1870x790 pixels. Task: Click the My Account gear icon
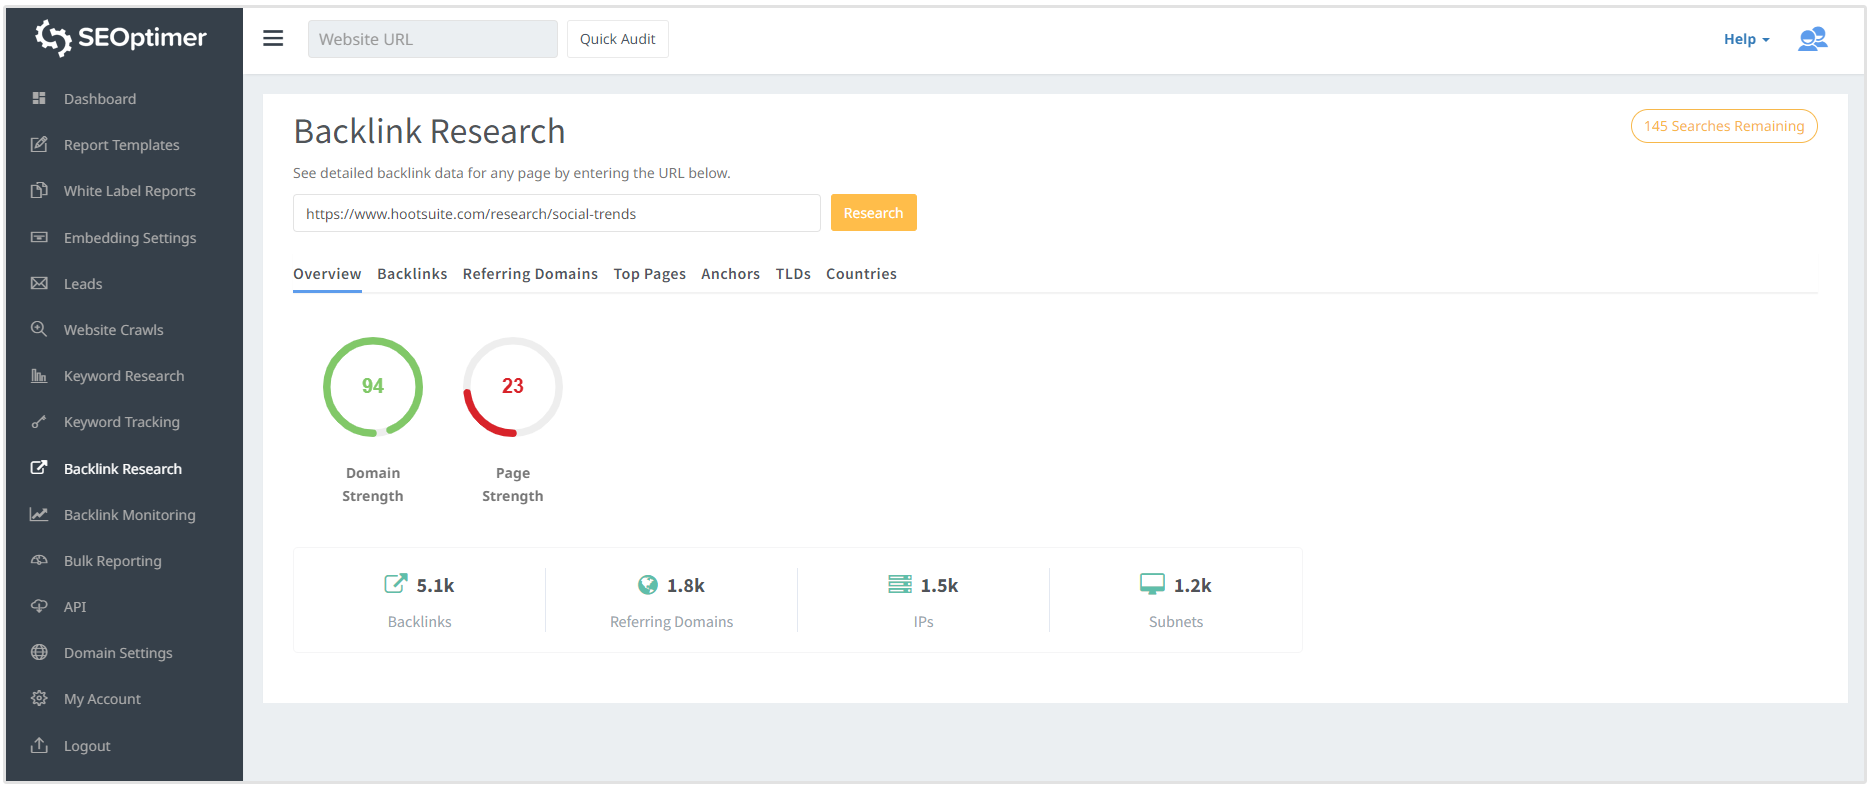pos(39,698)
